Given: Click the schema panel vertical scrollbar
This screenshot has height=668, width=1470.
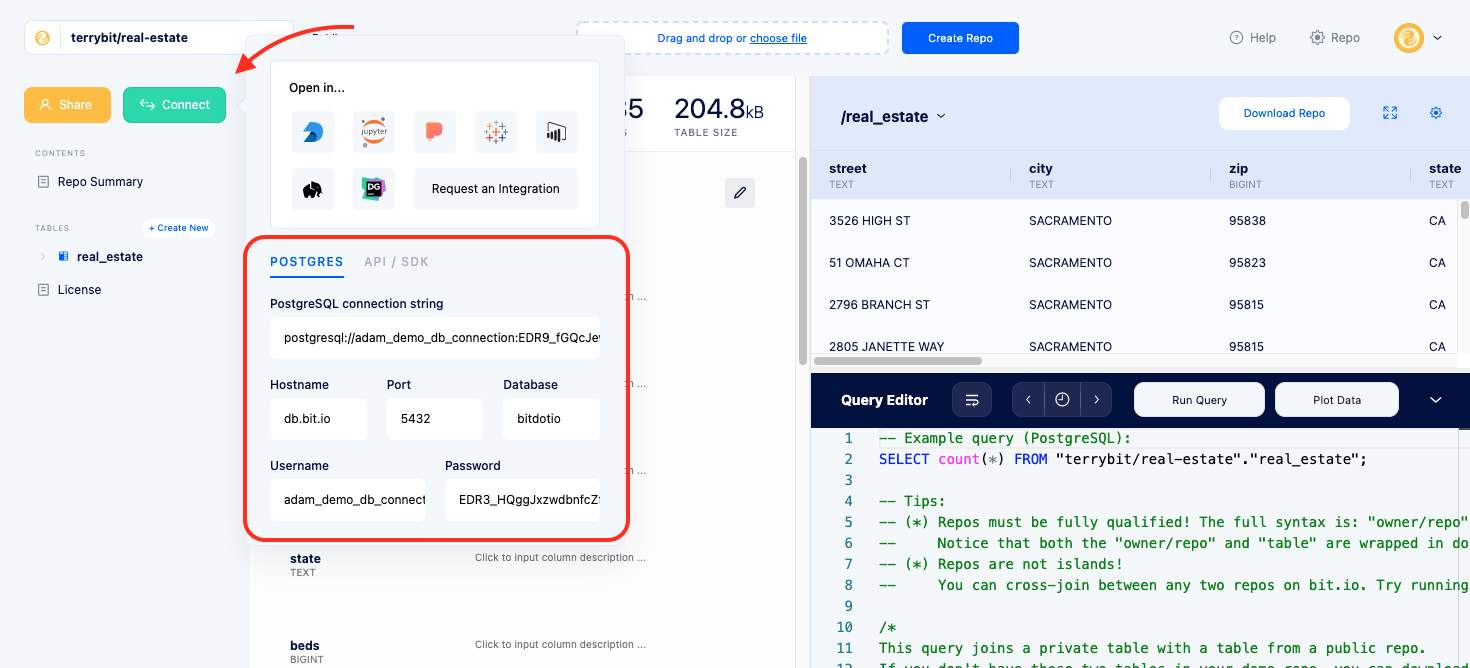Looking at the screenshot, I should coord(802,260).
